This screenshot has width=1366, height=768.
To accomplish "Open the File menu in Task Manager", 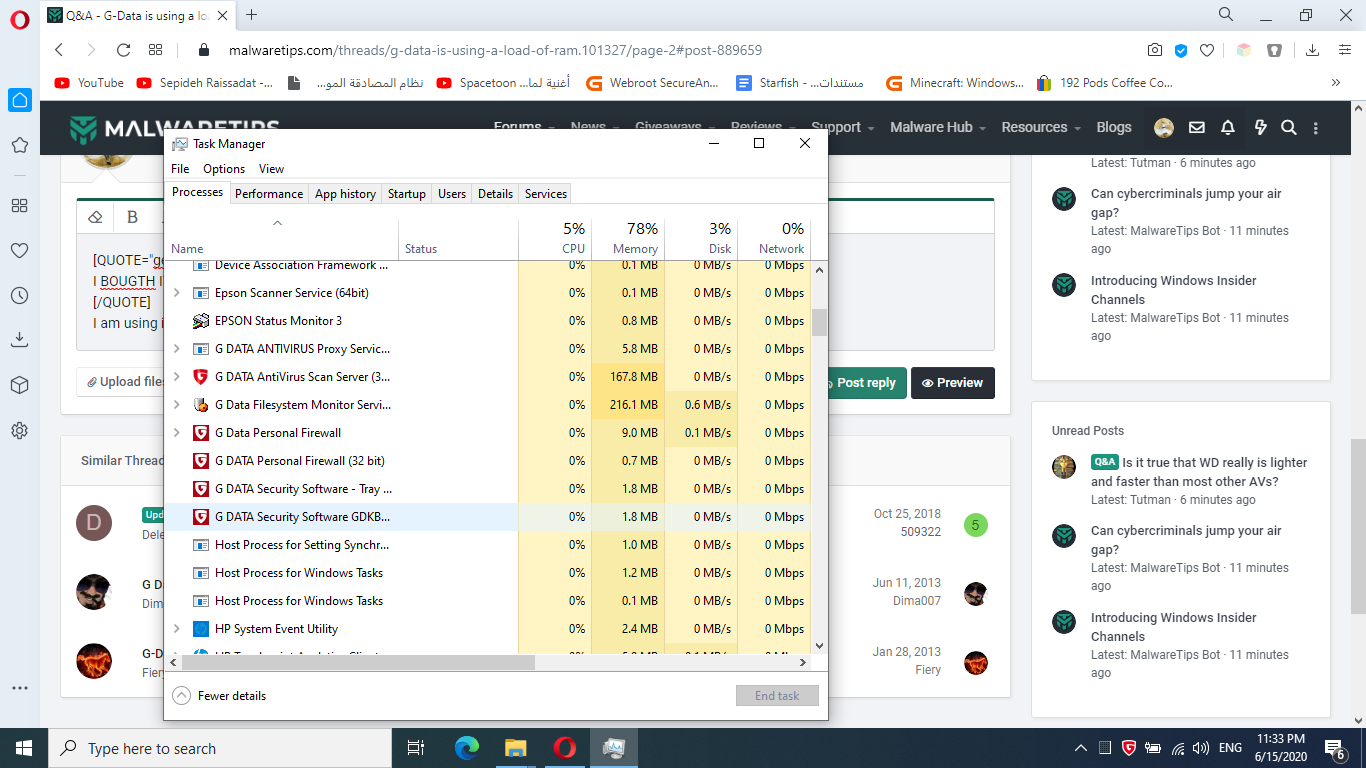I will point(180,169).
